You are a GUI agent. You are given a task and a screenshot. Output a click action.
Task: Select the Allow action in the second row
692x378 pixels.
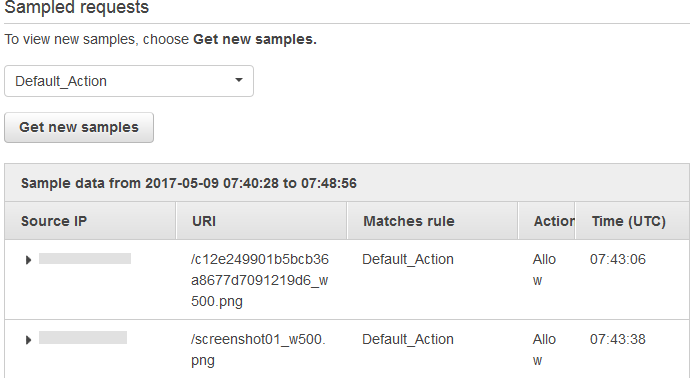point(544,350)
